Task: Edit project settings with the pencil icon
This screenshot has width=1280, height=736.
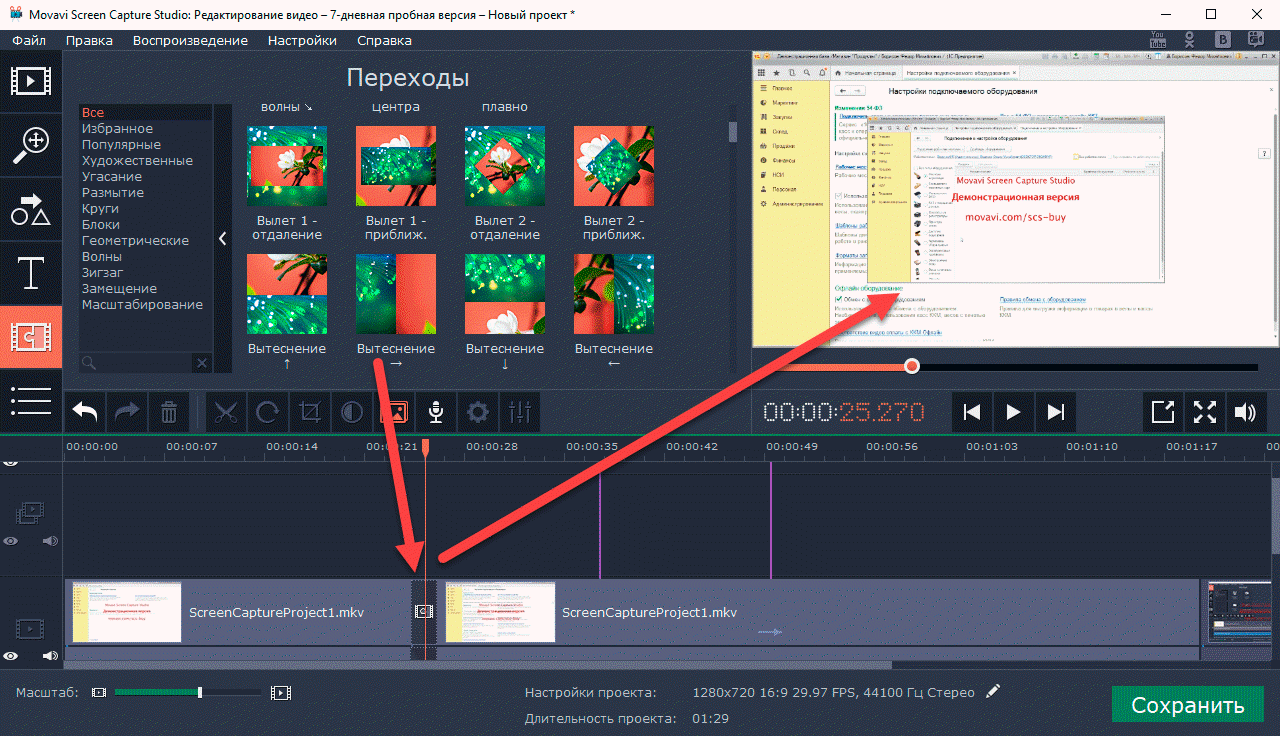Action: [992, 691]
